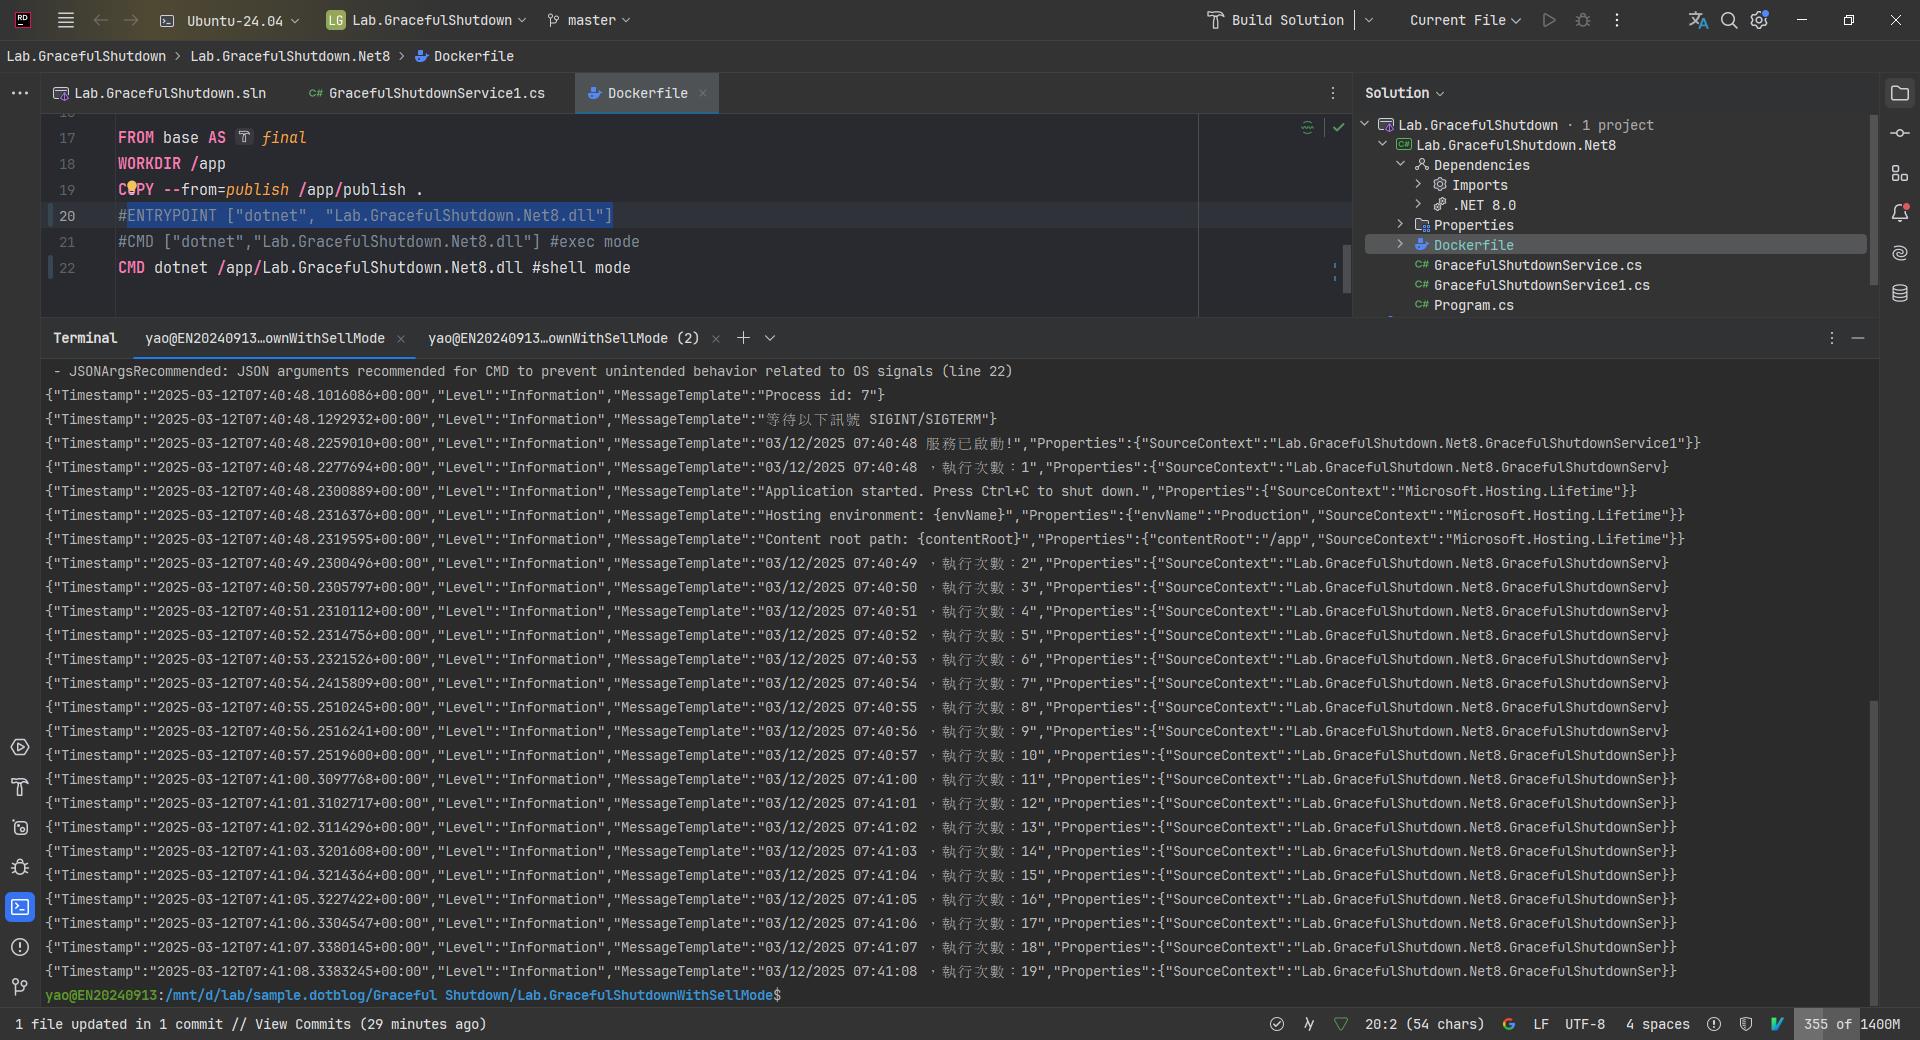This screenshot has height=1040, width=1920.
Task: Open terminal tool window options kebab
Action: [1832, 338]
